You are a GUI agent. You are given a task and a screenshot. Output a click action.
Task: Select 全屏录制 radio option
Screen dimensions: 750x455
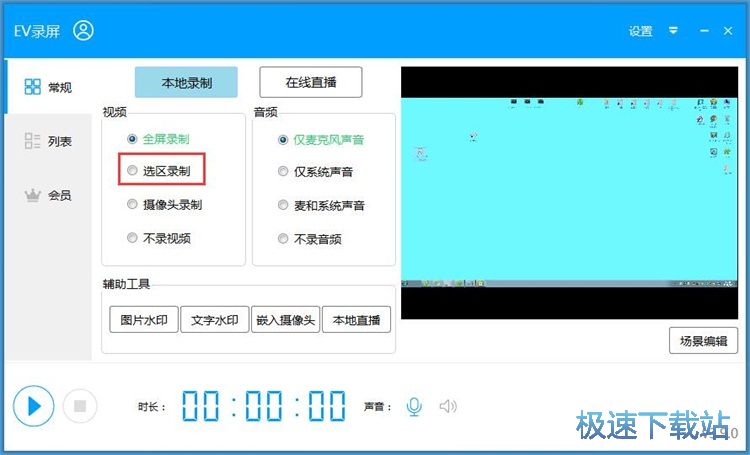coord(158,139)
